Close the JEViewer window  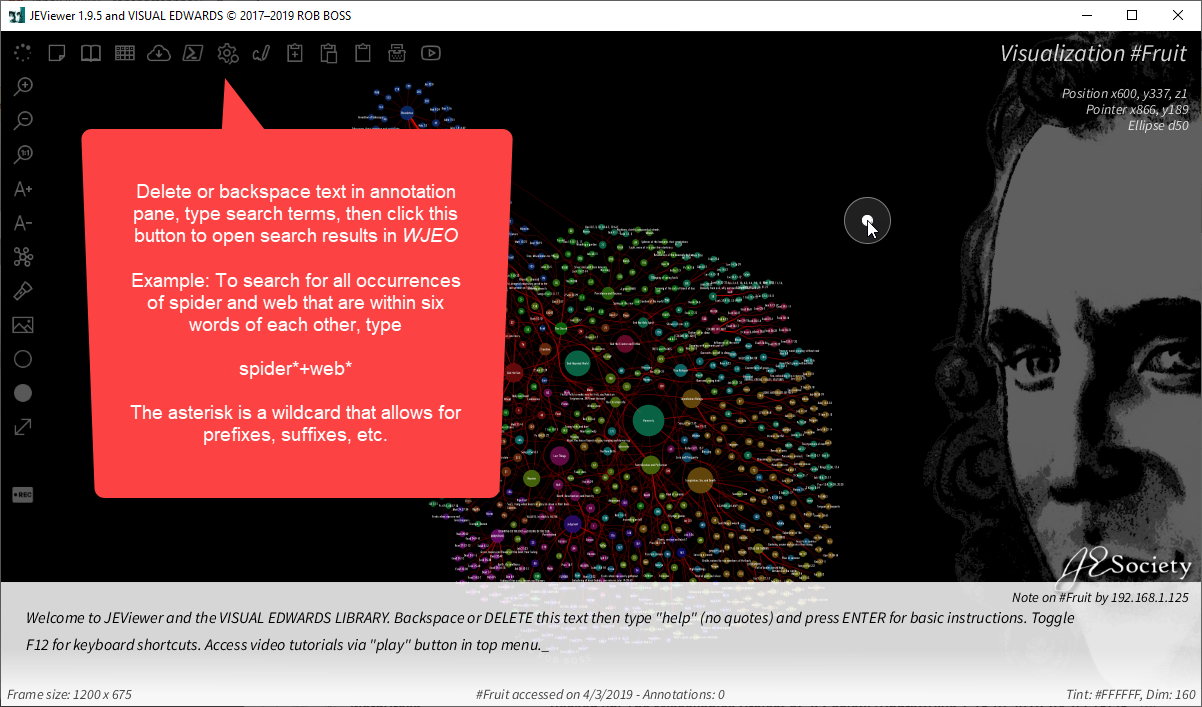click(1178, 15)
